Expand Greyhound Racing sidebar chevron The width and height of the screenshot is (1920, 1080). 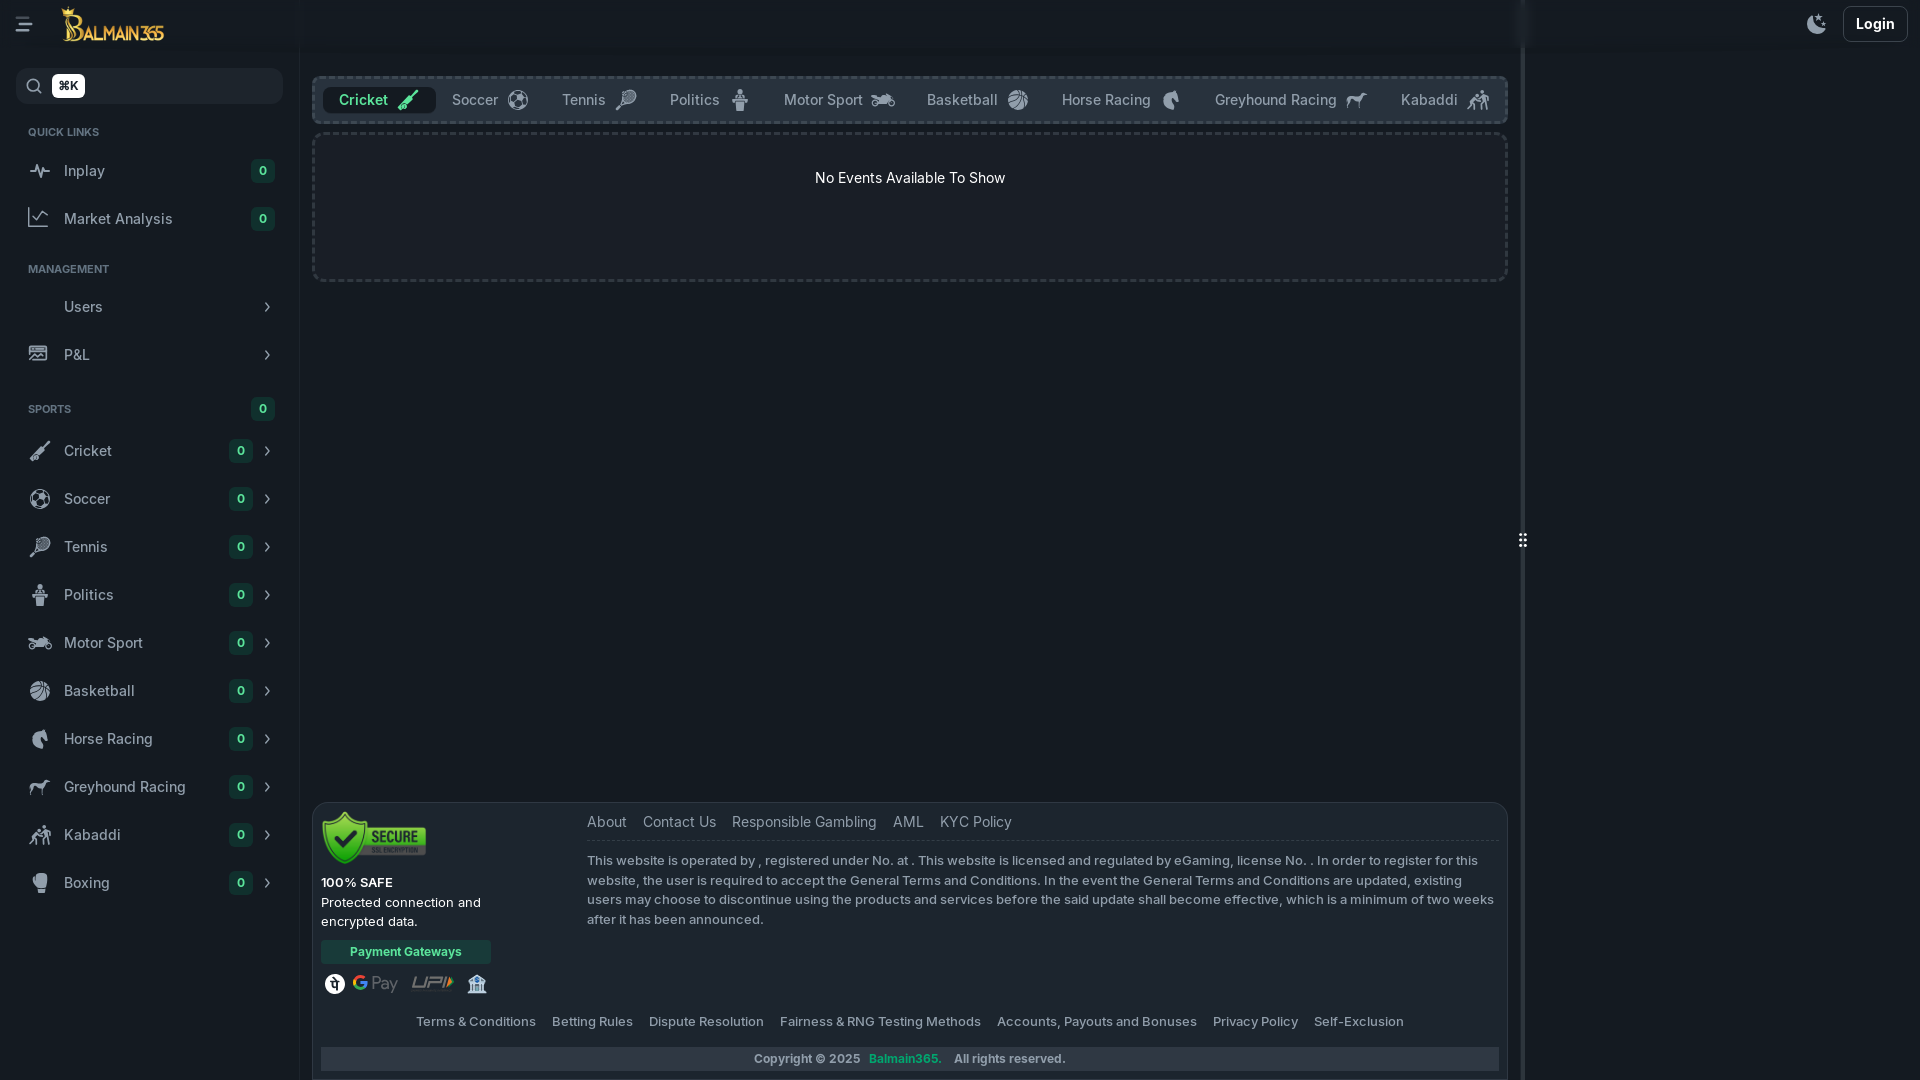pyautogui.click(x=267, y=787)
